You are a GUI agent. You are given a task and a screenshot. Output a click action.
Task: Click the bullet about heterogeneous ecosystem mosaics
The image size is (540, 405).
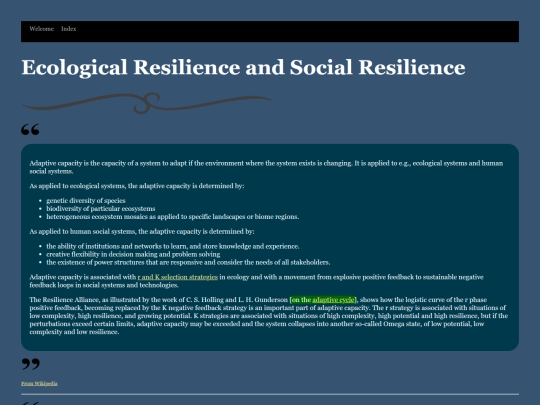pyautogui.click(x=173, y=217)
